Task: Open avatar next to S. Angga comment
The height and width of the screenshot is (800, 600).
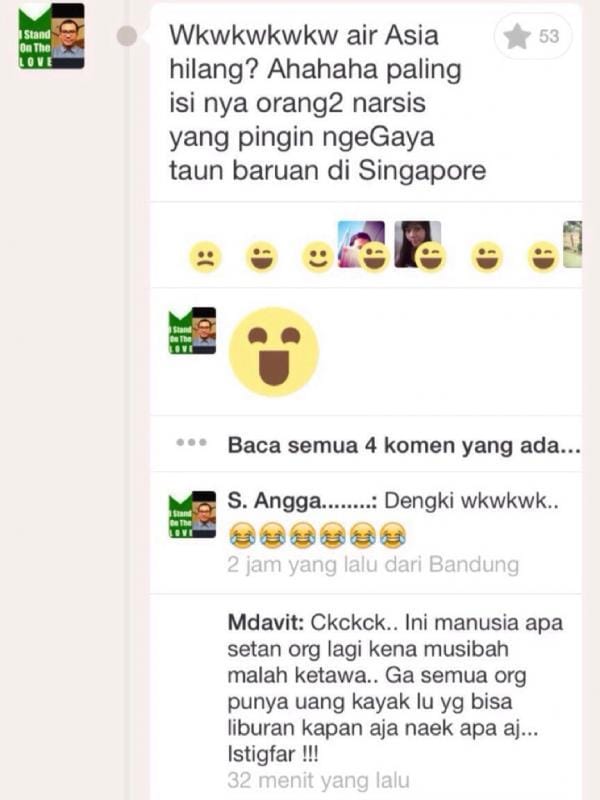Action: tap(192, 514)
